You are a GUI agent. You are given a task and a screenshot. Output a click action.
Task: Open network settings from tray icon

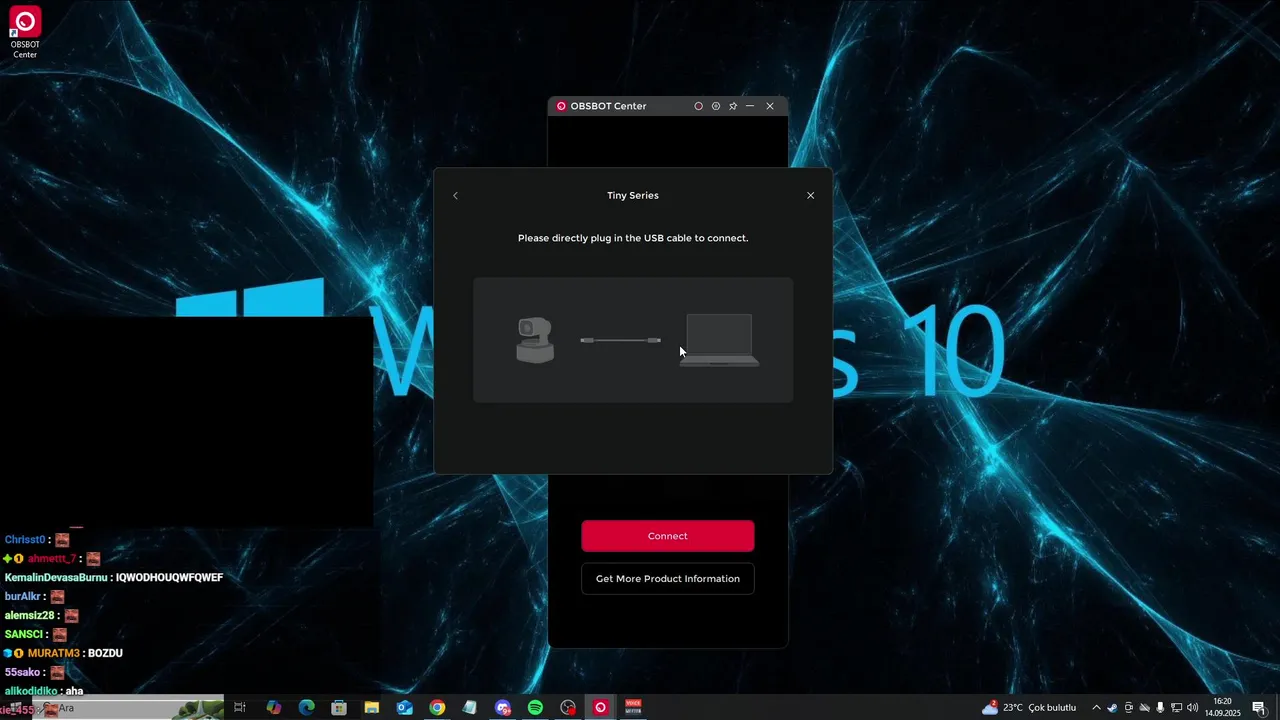click(1177, 708)
